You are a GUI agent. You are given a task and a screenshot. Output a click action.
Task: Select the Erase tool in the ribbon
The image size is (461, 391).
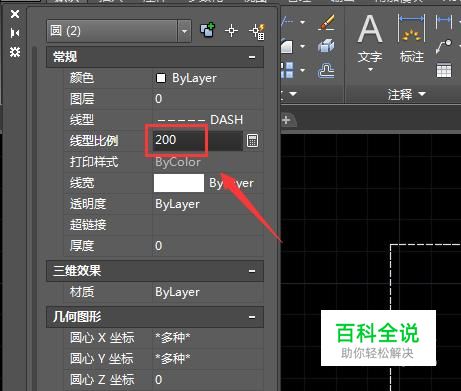click(x=326, y=23)
